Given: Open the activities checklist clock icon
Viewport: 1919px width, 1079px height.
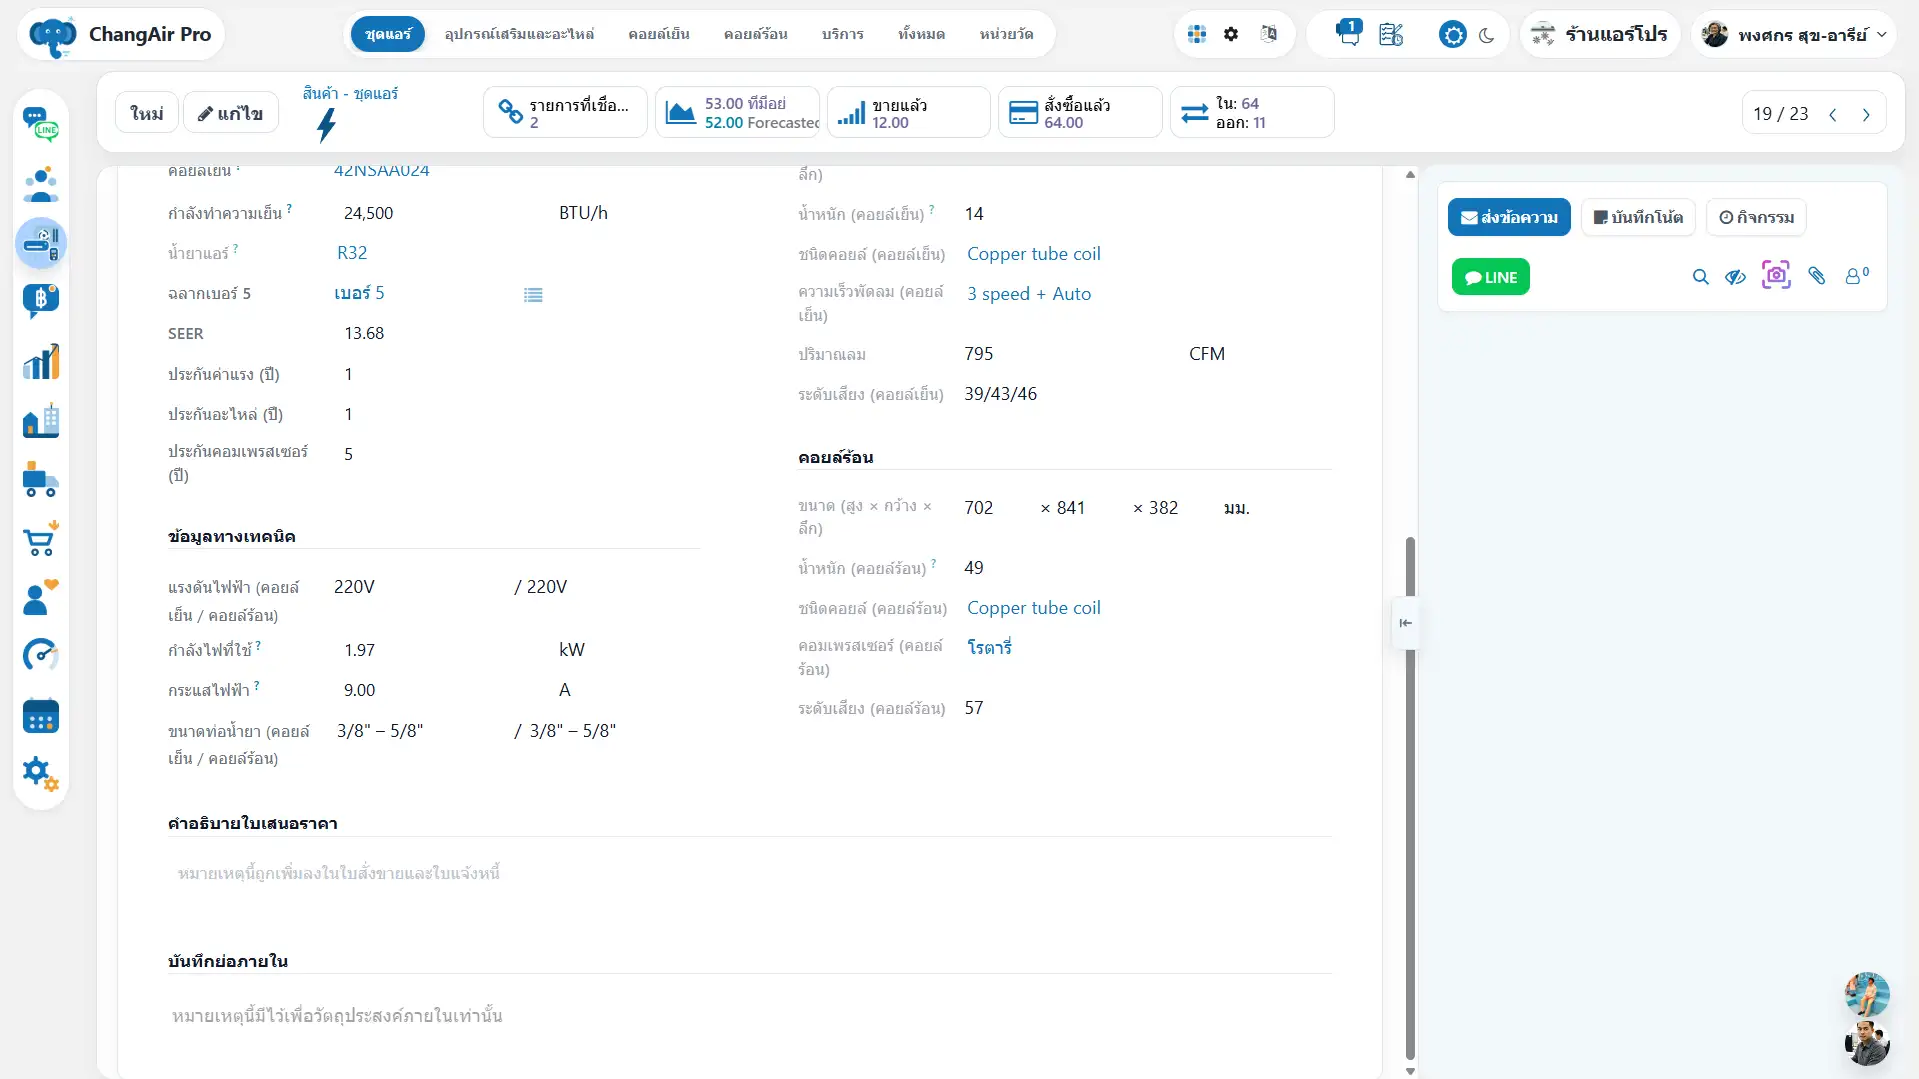Looking at the screenshot, I should pyautogui.click(x=1391, y=34).
